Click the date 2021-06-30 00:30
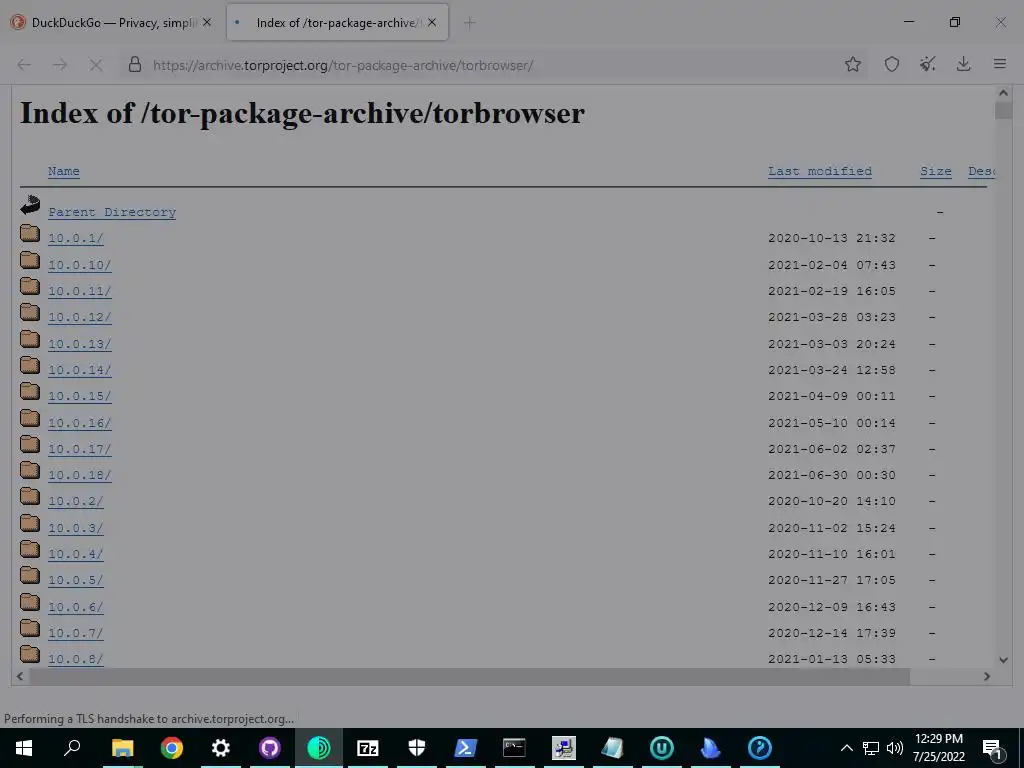Screen dimensions: 1024x768 pos(831,475)
